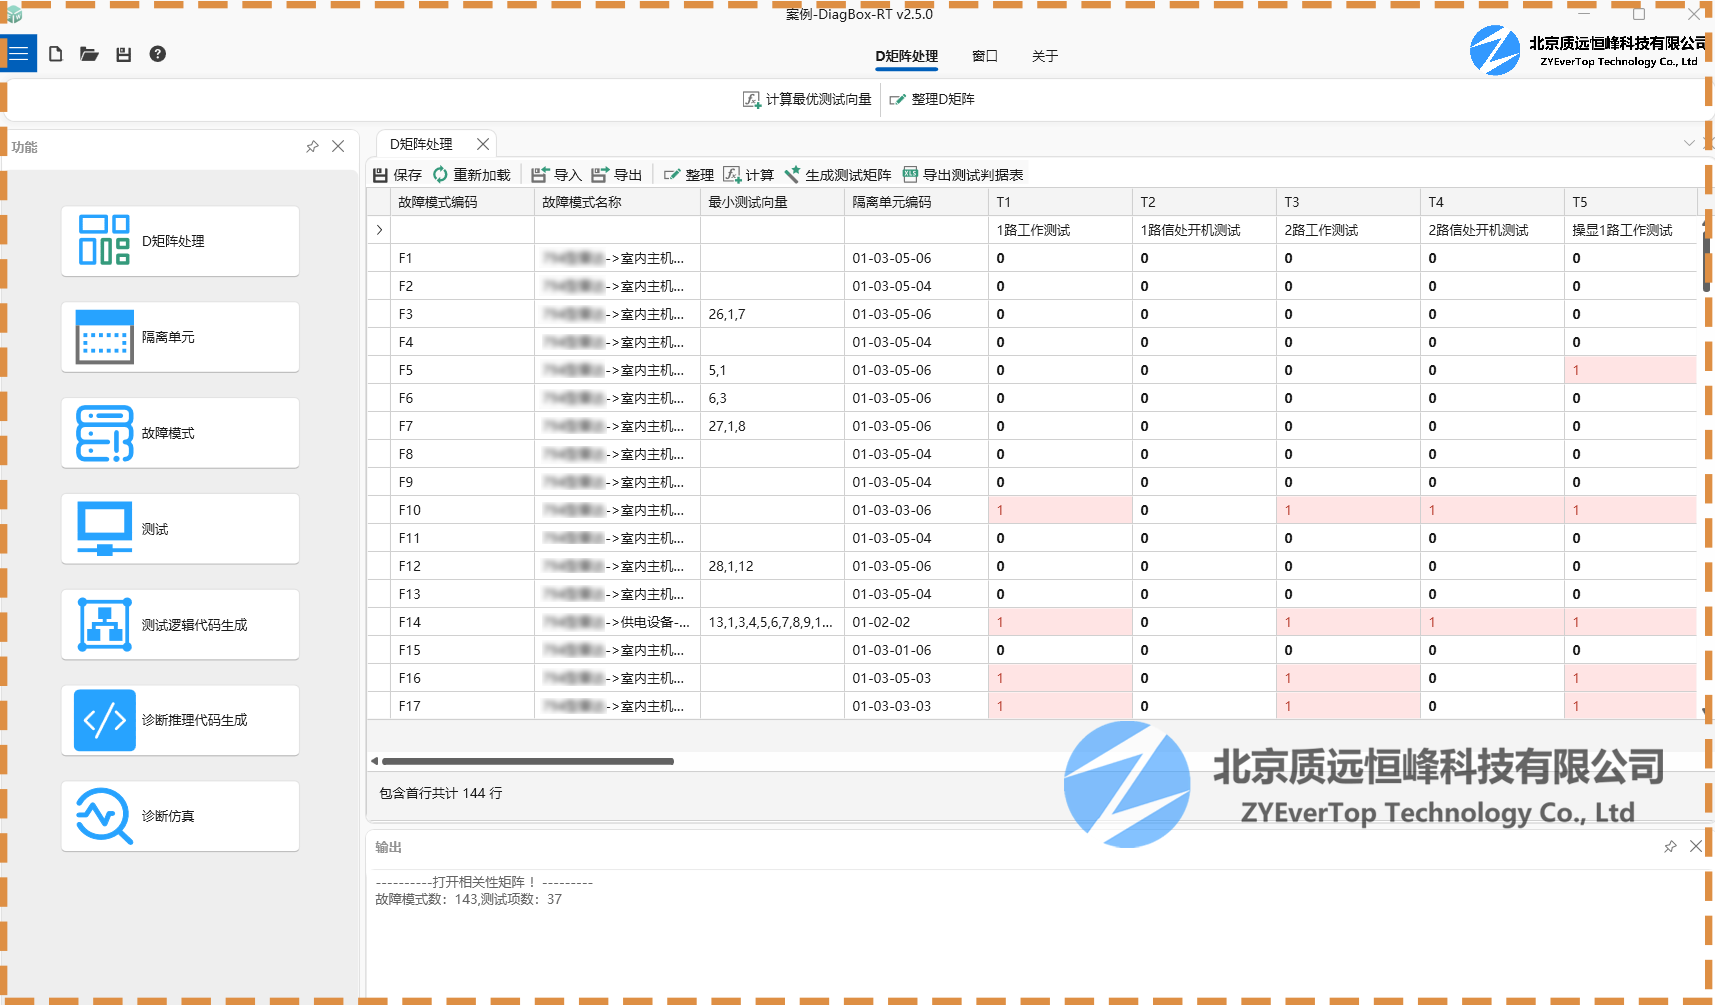Viewport: 1715px width, 1005px height.
Task: Open 诊断仿真 function card
Action: pyautogui.click(x=180, y=816)
